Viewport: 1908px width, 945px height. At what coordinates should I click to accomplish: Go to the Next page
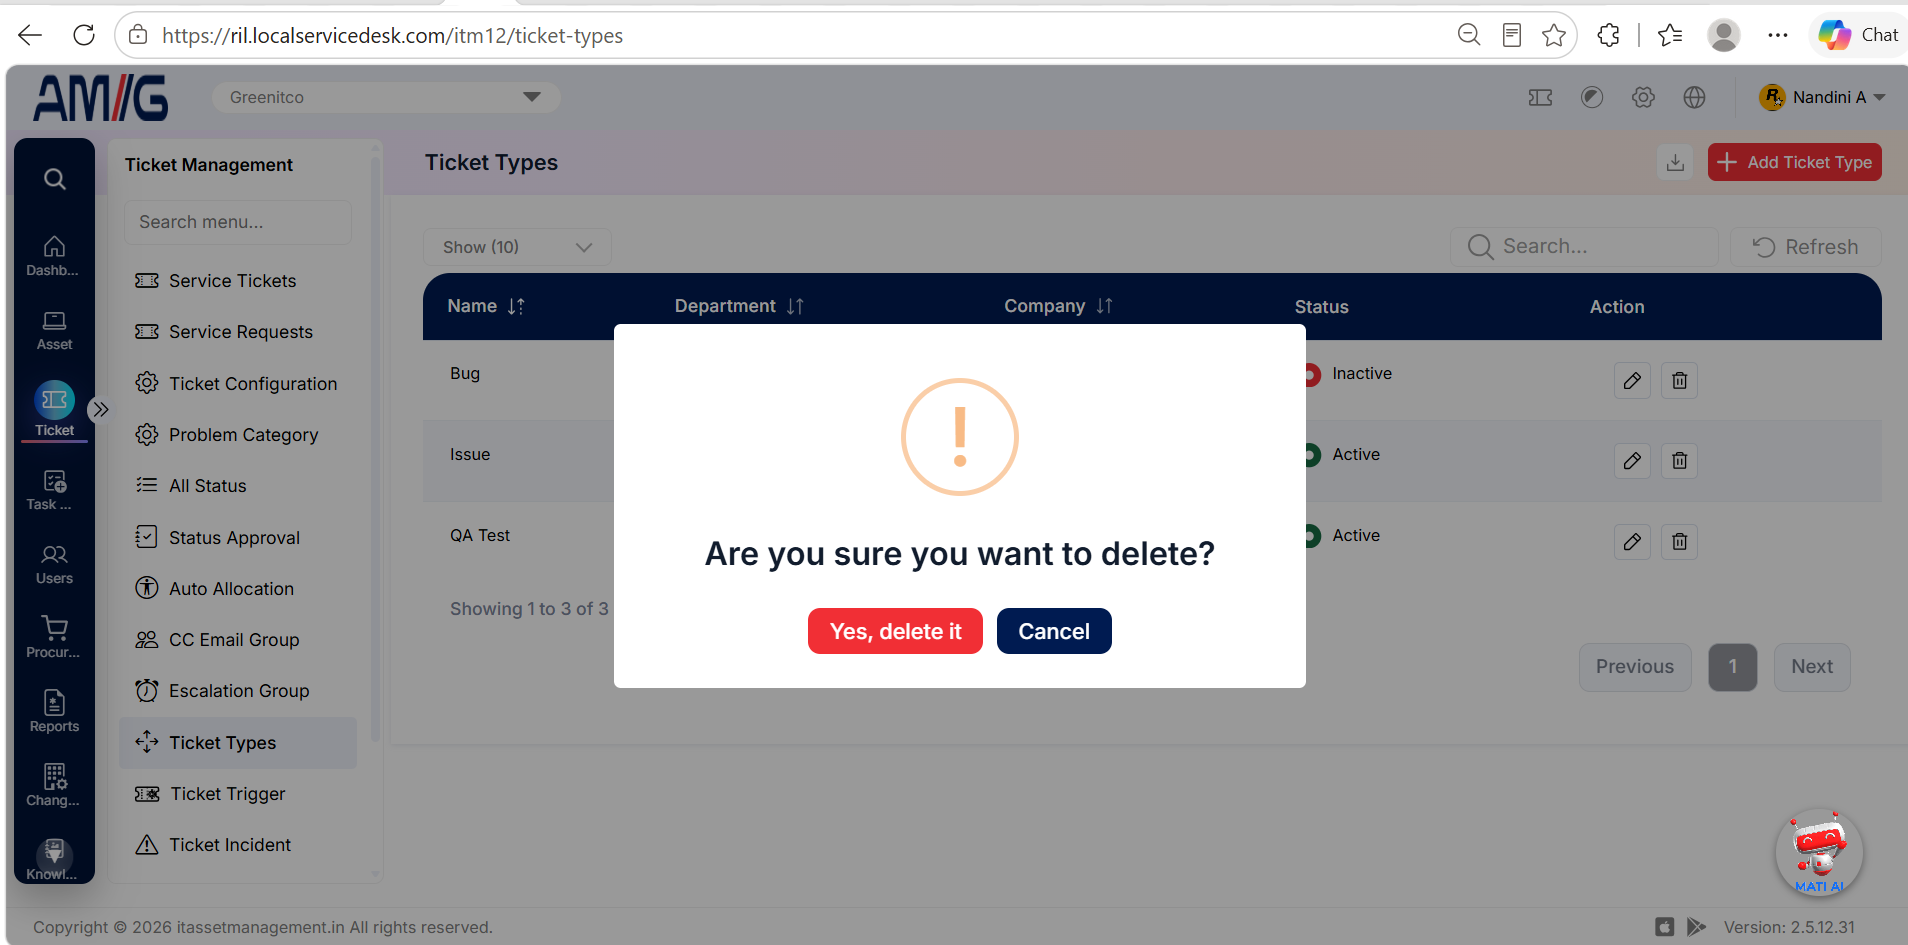click(x=1812, y=667)
